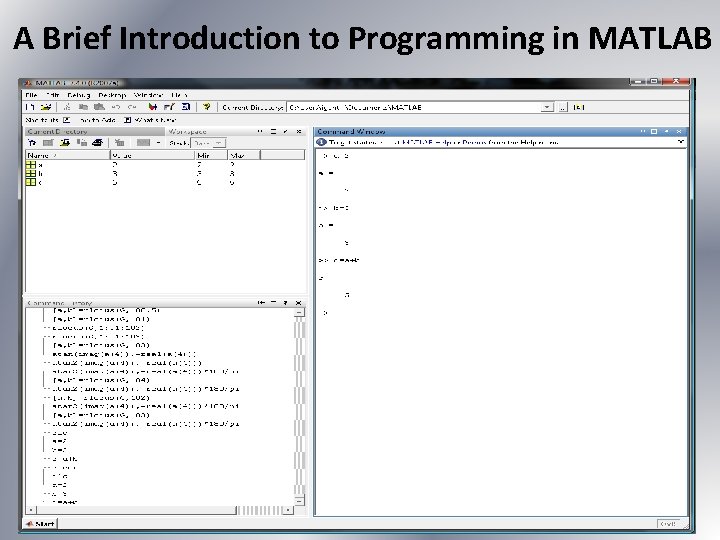Select variable b icon in Workspace
The width and height of the screenshot is (720, 540).
pyautogui.click(x=31, y=174)
